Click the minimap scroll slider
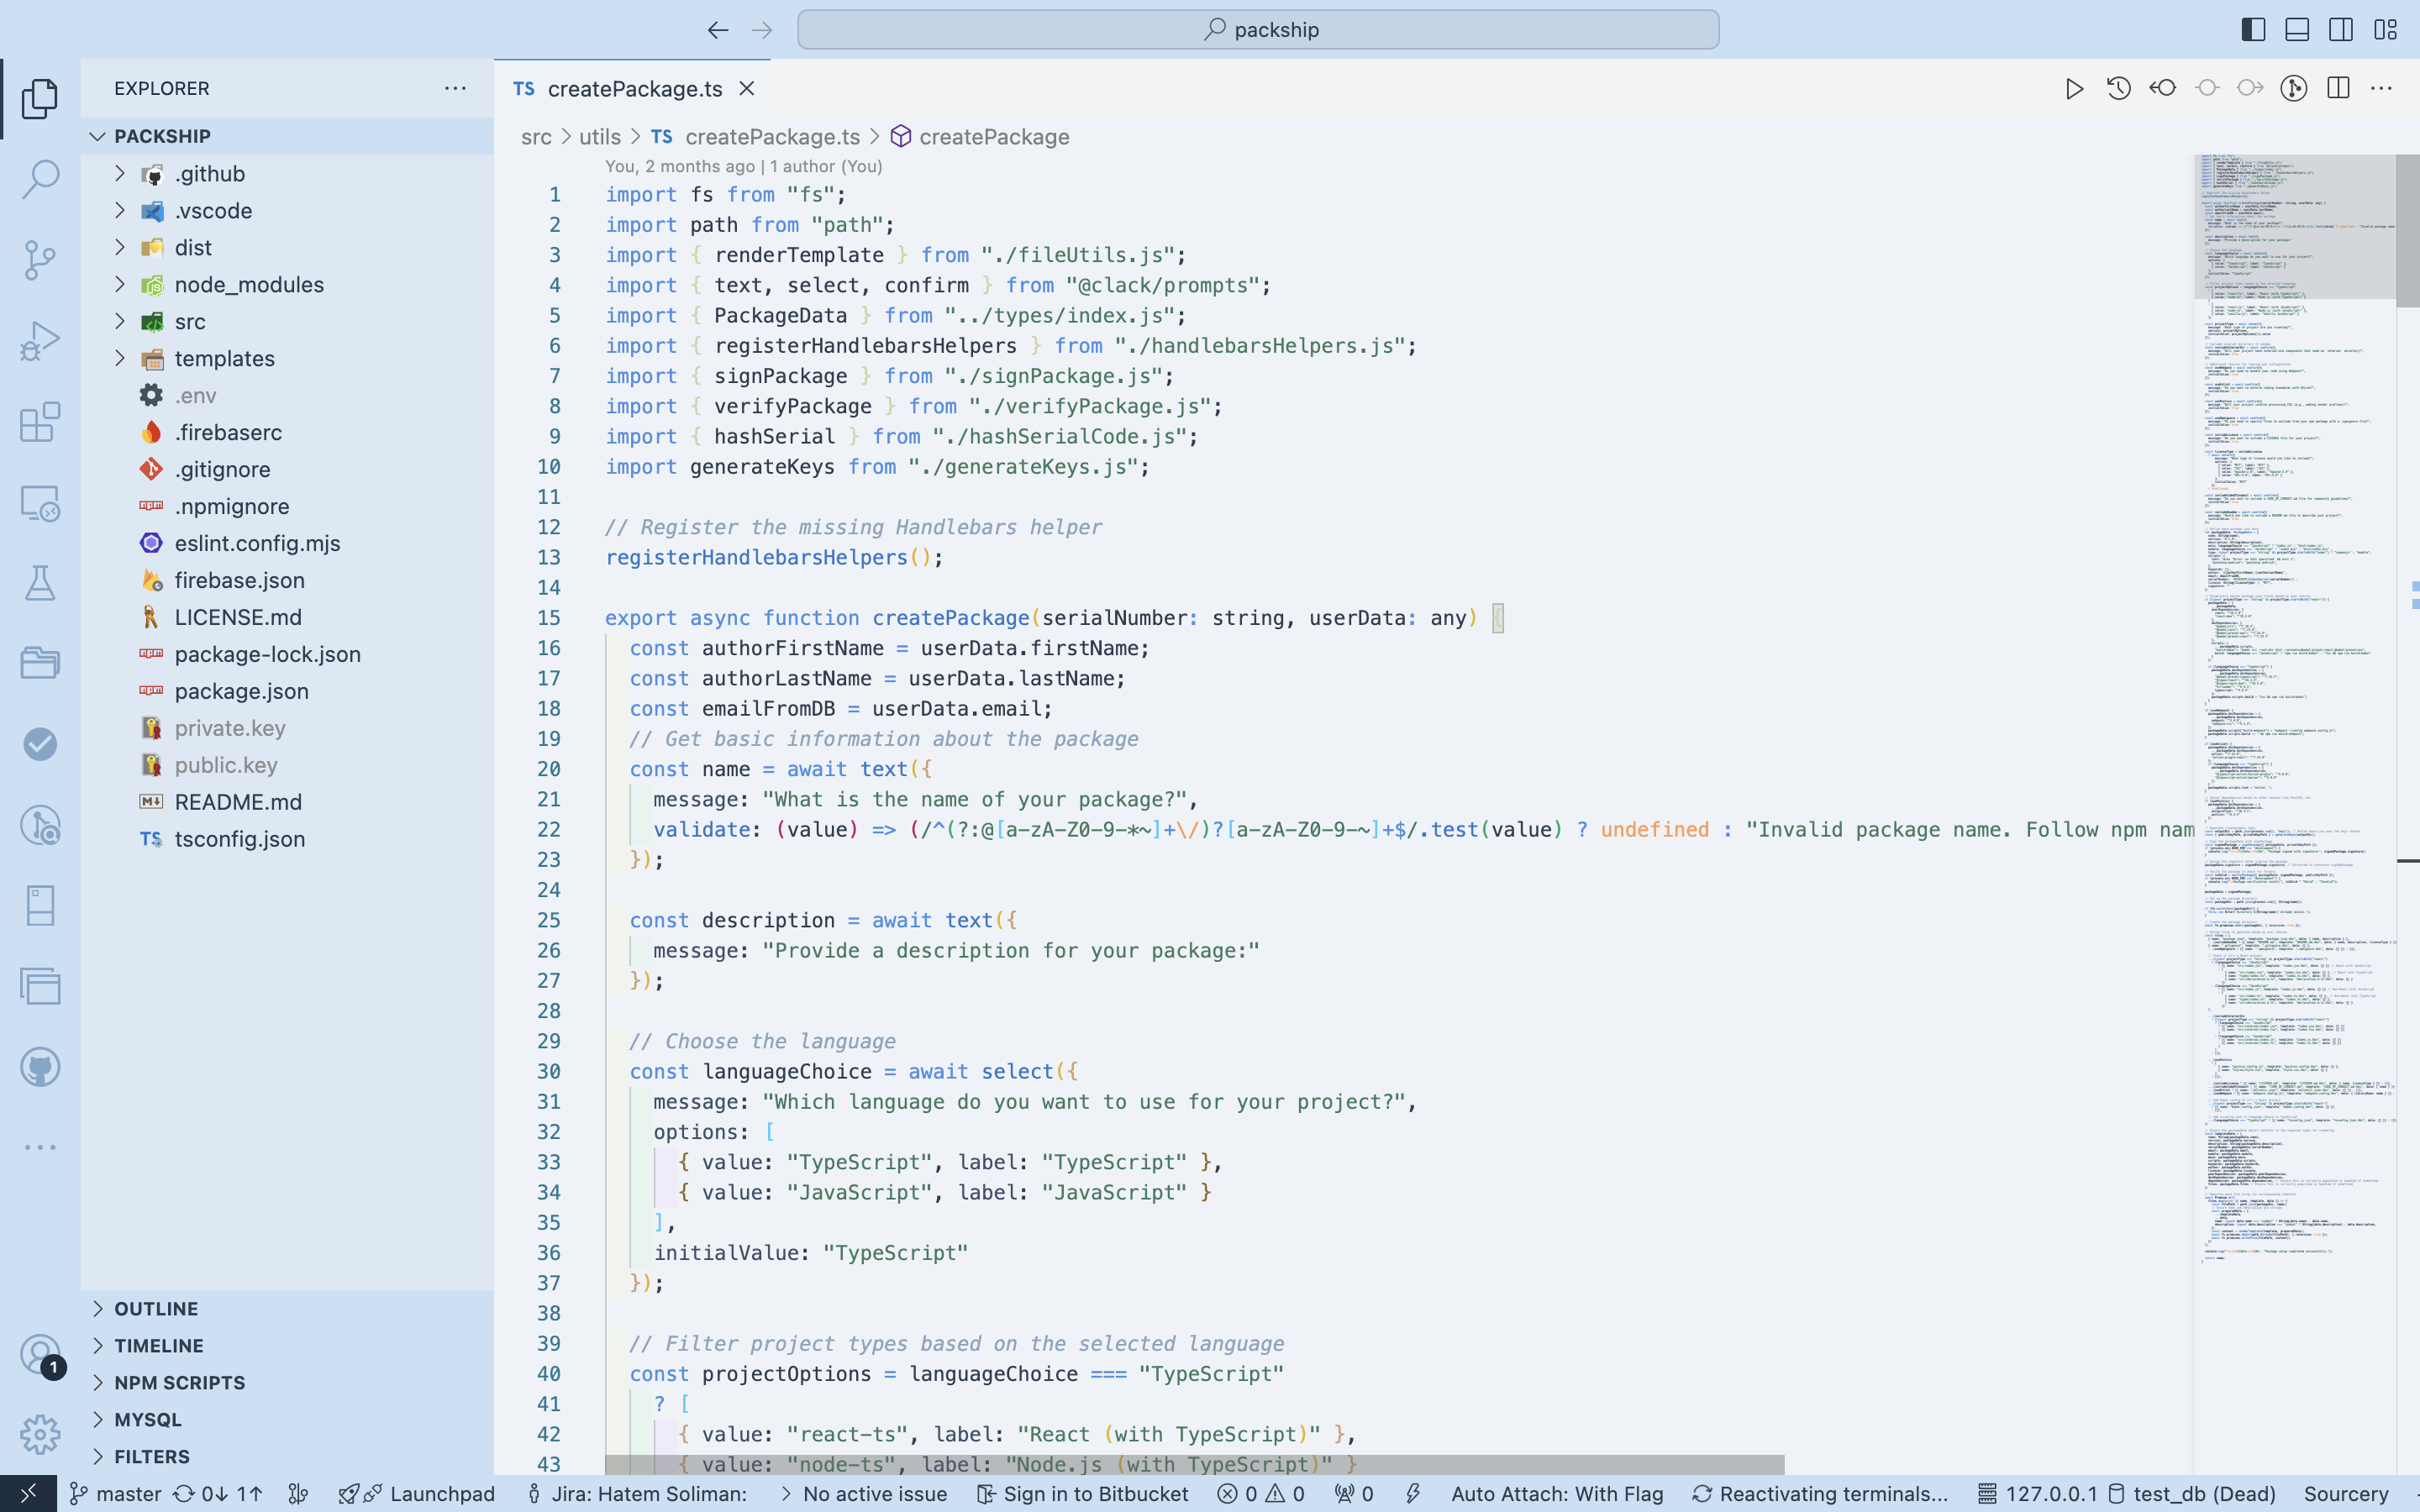The height and width of the screenshot is (1512, 2420). tap(2296, 227)
